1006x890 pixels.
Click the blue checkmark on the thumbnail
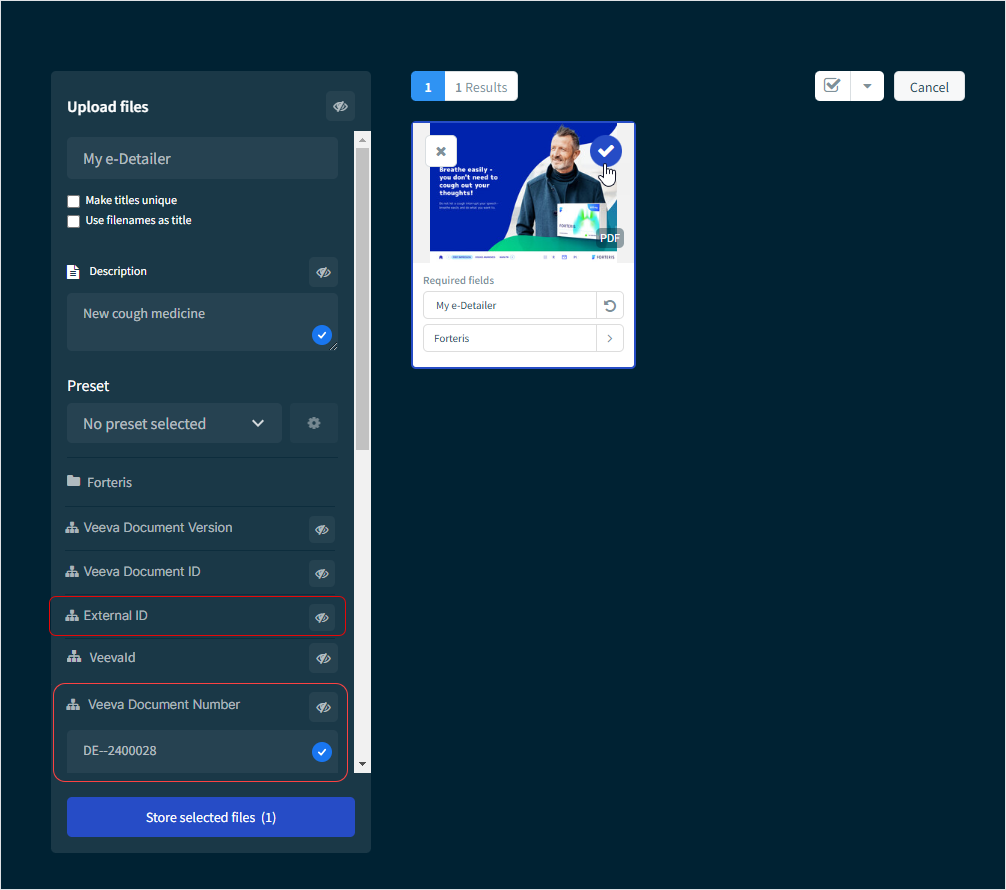(605, 151)
